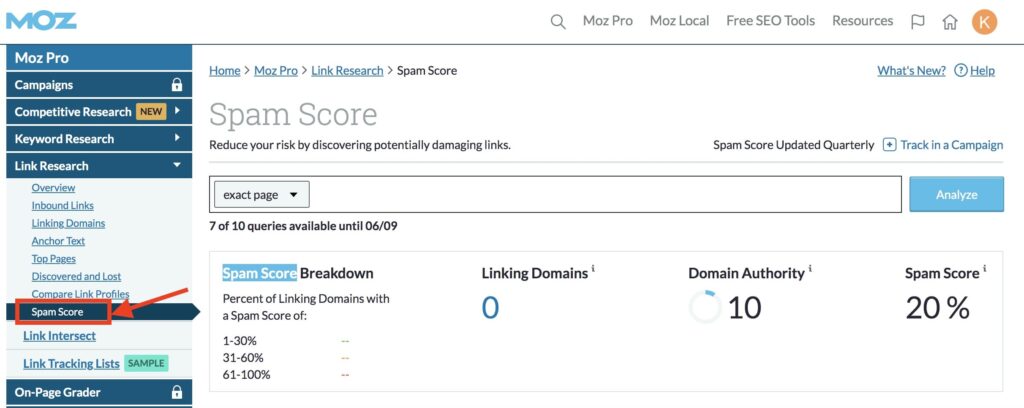Image resolution: width=1024 pixels, height=408 pixels.
Task: Click the Campaigns lock icon
Action: (x=176, y=85)
